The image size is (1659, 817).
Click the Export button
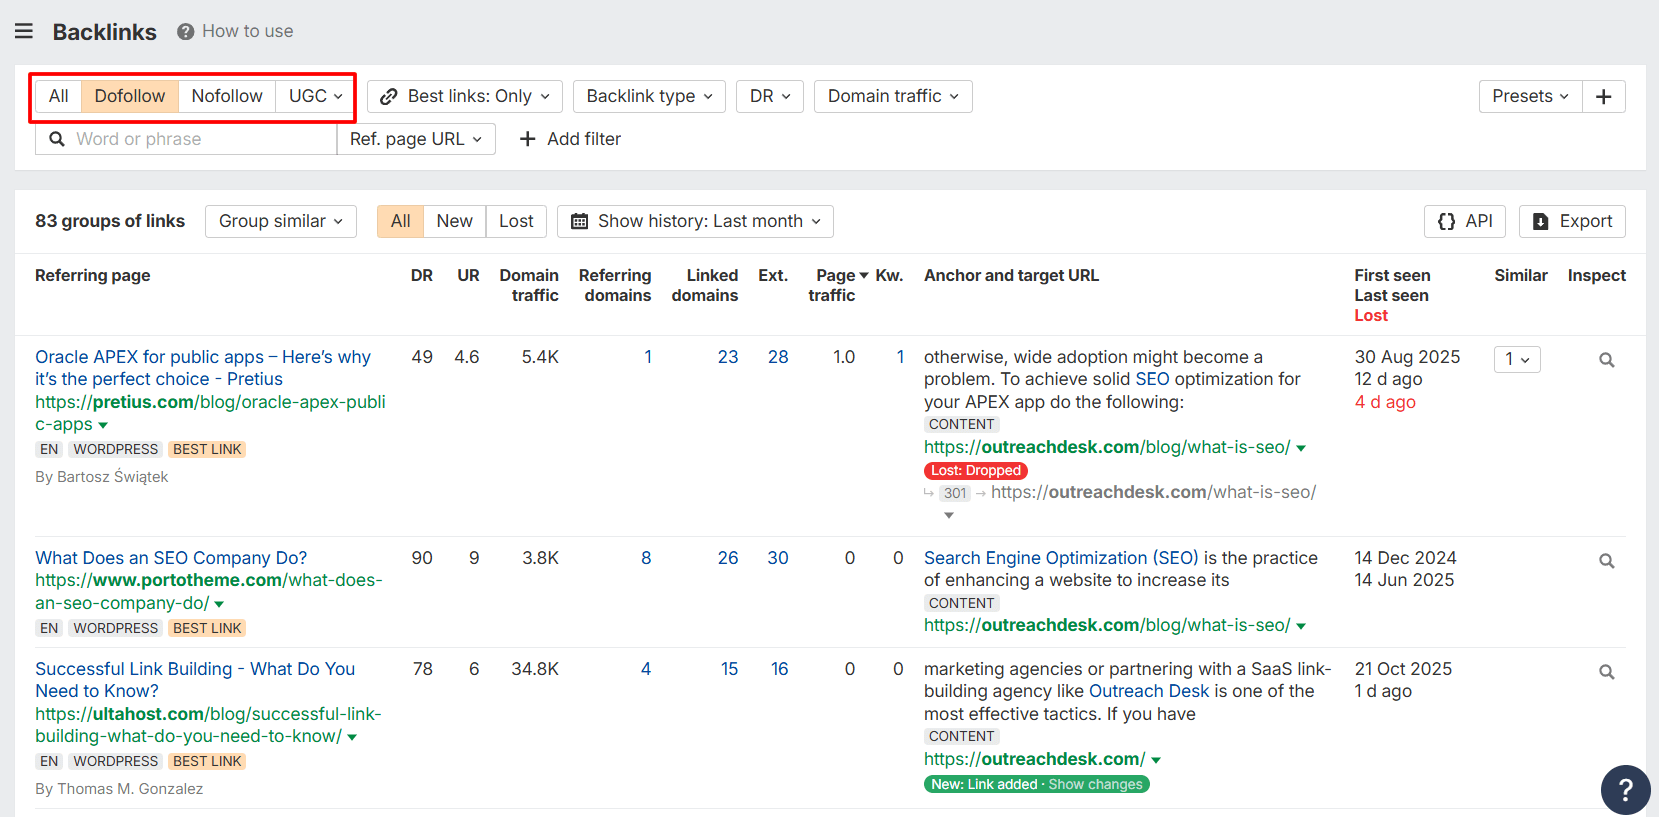click(1572, 221)
